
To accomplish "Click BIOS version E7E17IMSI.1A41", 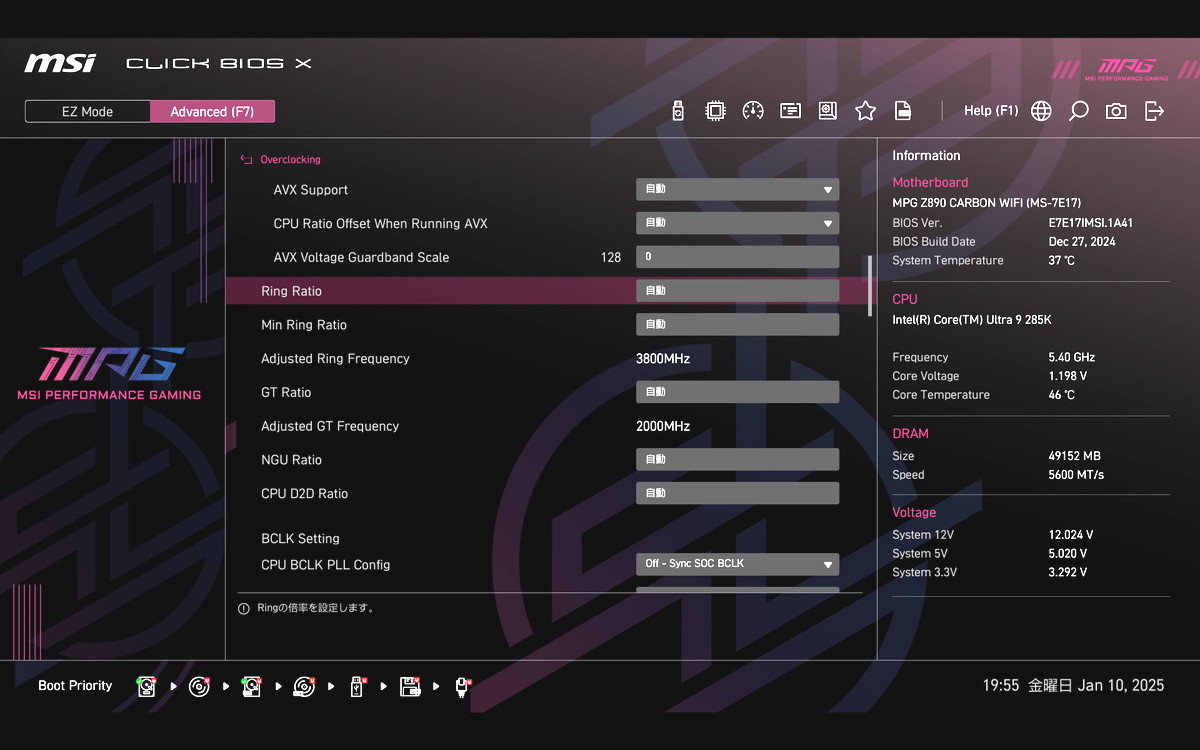I will (1091, 223).
